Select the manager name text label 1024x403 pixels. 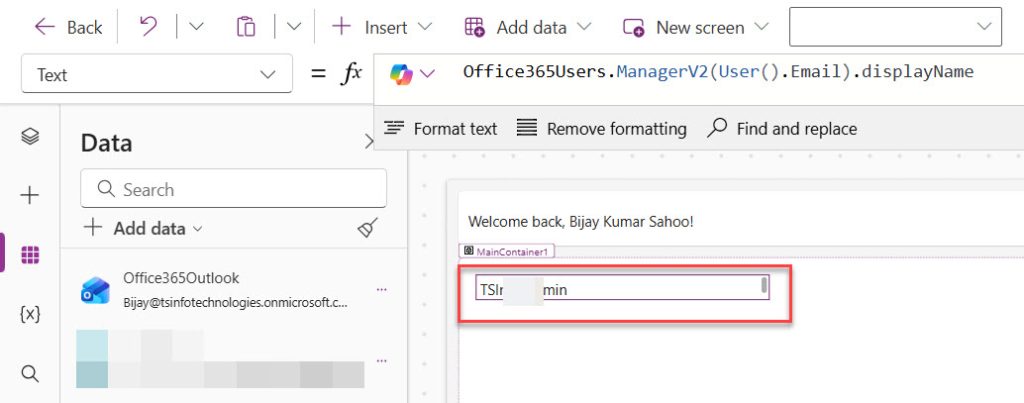click(622, 287)
